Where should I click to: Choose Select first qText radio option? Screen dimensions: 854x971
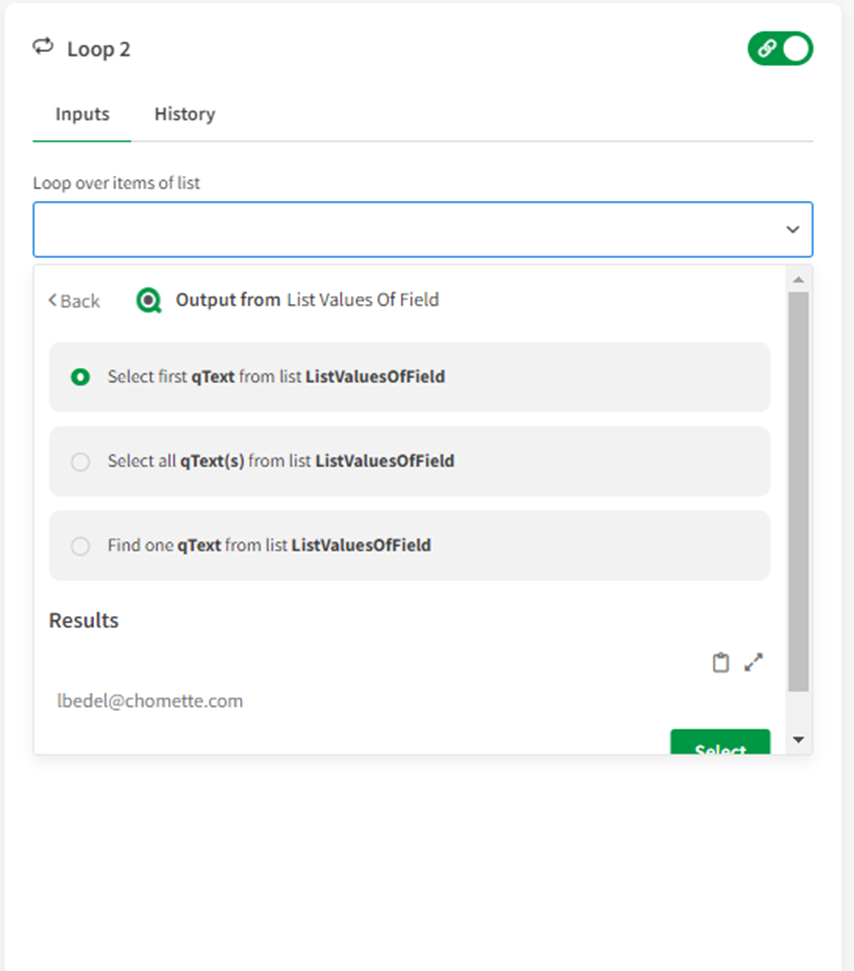[80, 377]
